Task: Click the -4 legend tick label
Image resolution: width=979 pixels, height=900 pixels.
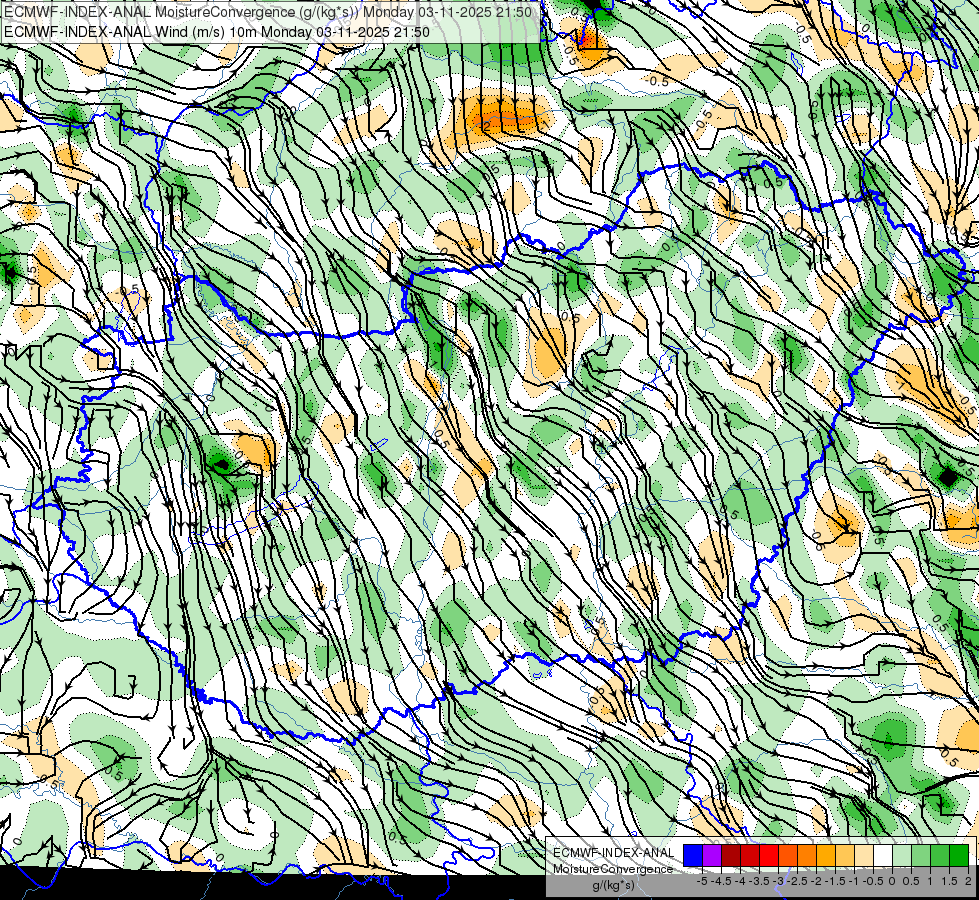Action: pos(740,881)
